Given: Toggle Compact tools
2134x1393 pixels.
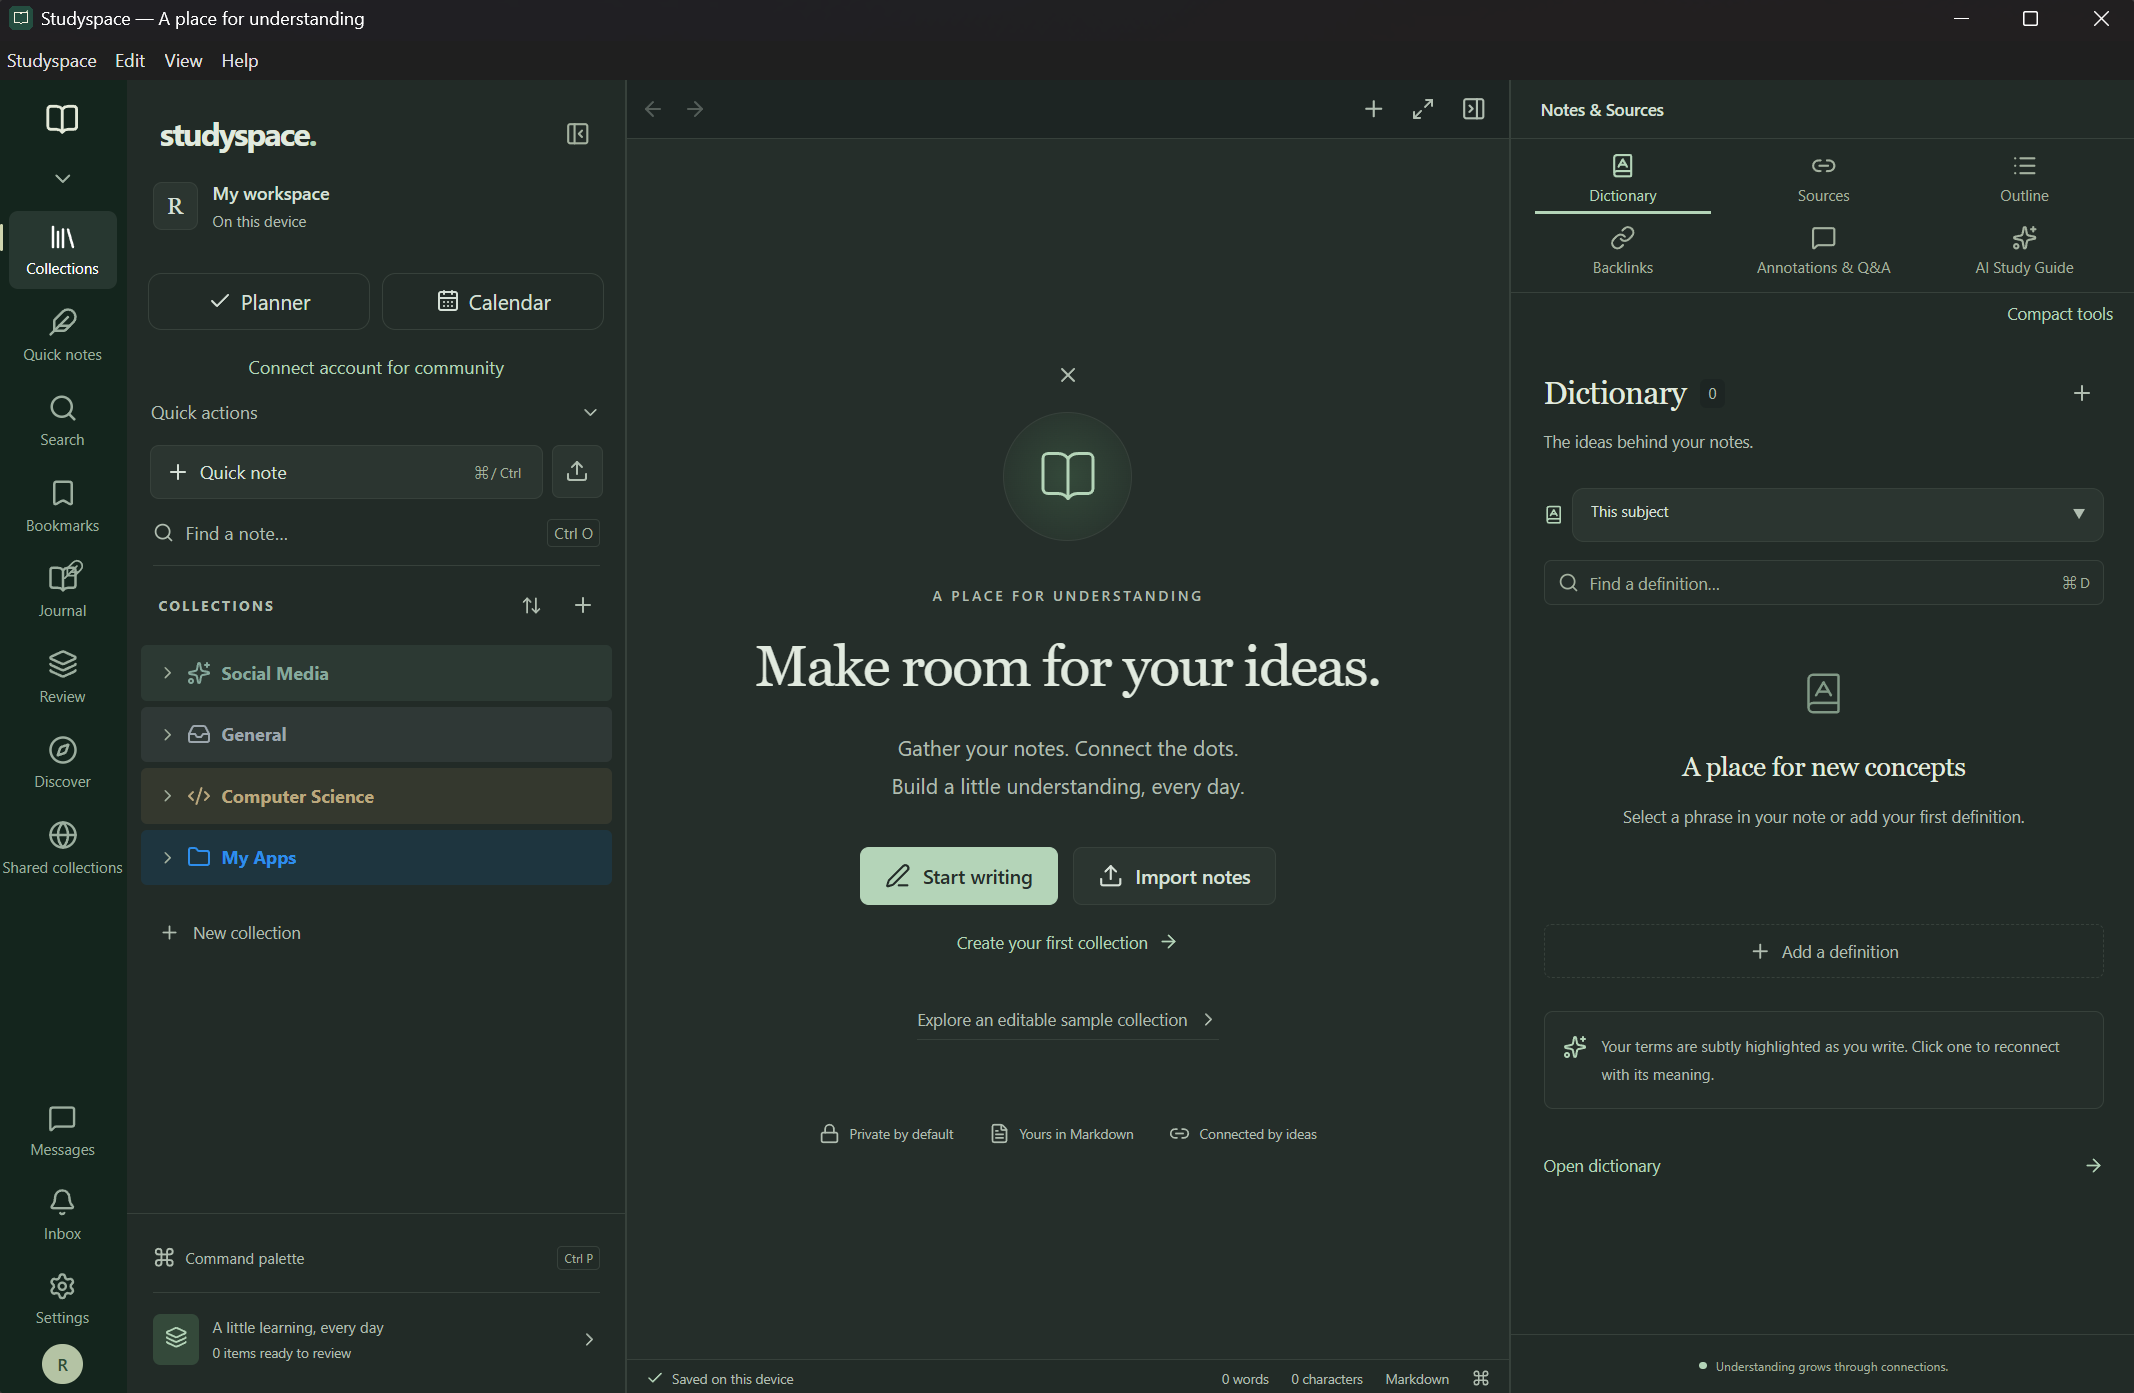Looking at the screenshot, I should [2059, 314].
